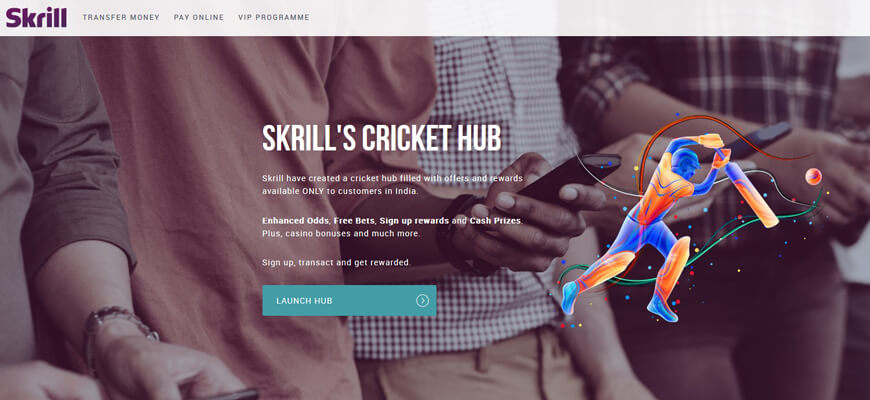870x400 pixels.
Task: Open the Transfer Money menu
Action: coord(121,17)
